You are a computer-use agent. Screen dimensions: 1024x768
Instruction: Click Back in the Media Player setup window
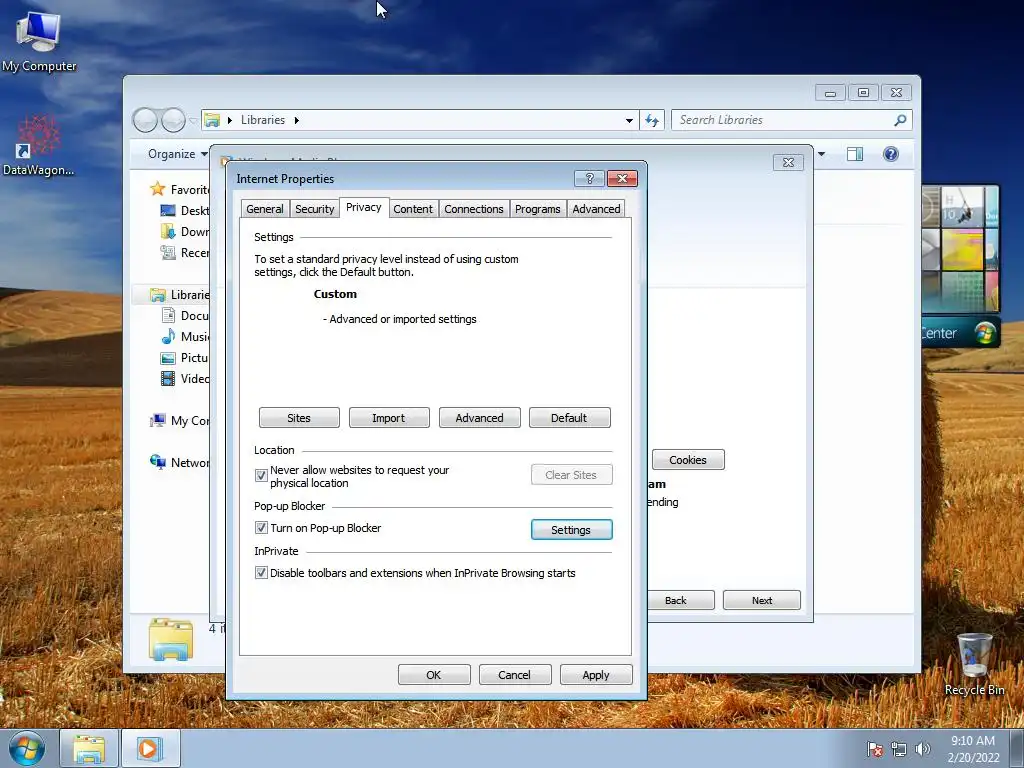pos(680,600)
